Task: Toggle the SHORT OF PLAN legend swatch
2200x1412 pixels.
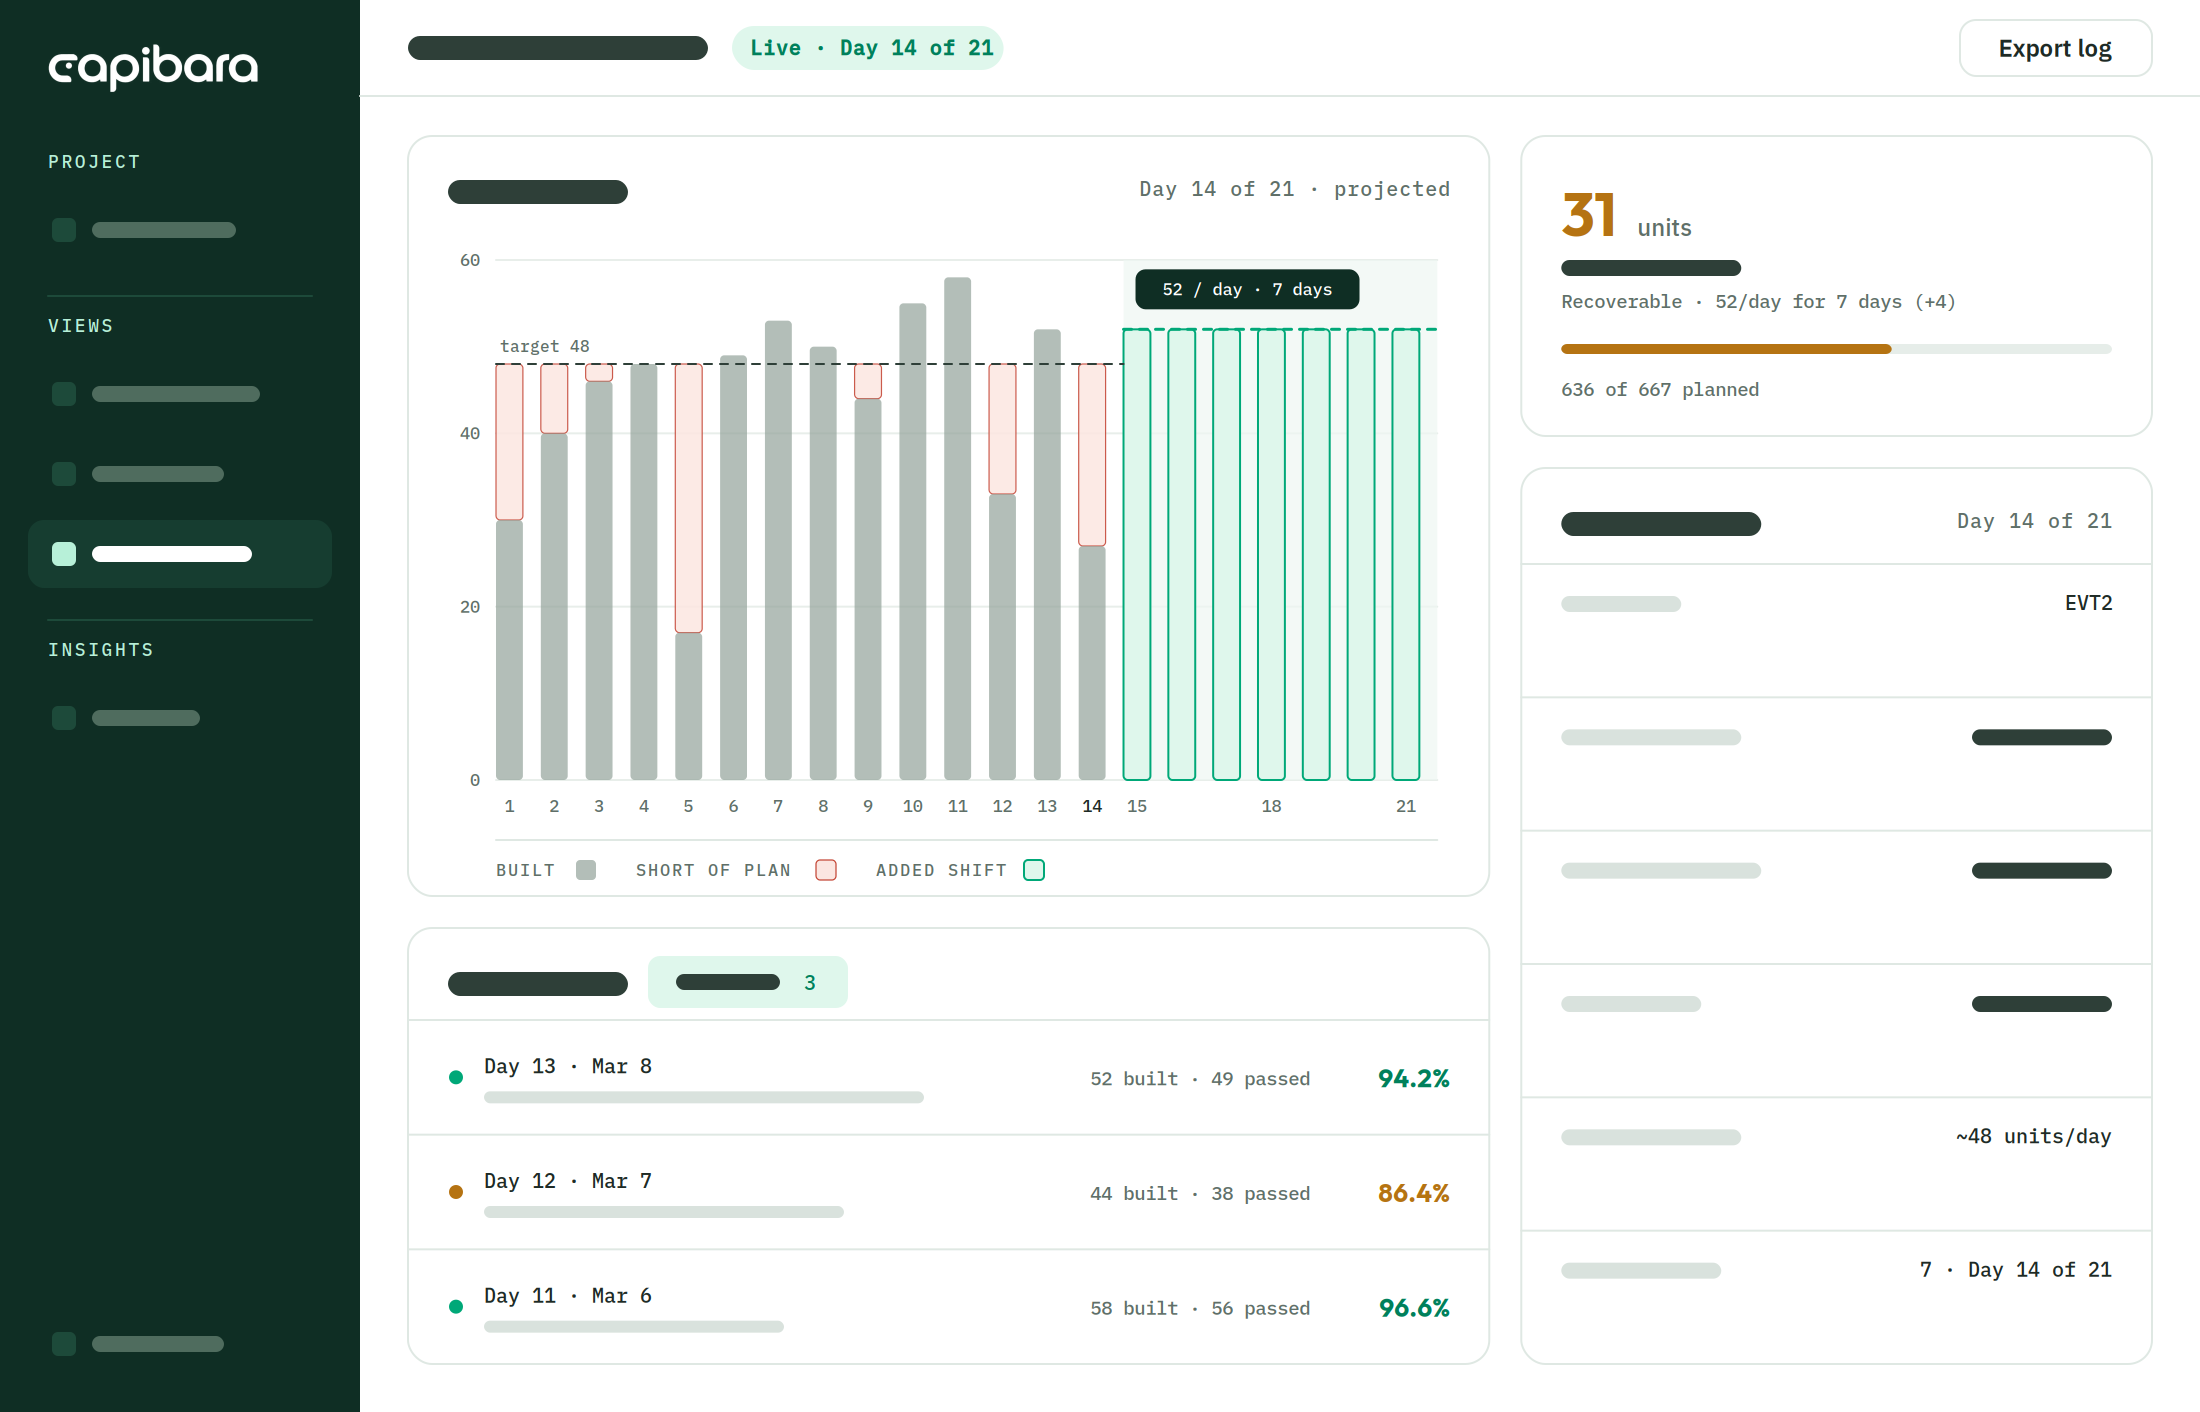Action: coord(826,870)
